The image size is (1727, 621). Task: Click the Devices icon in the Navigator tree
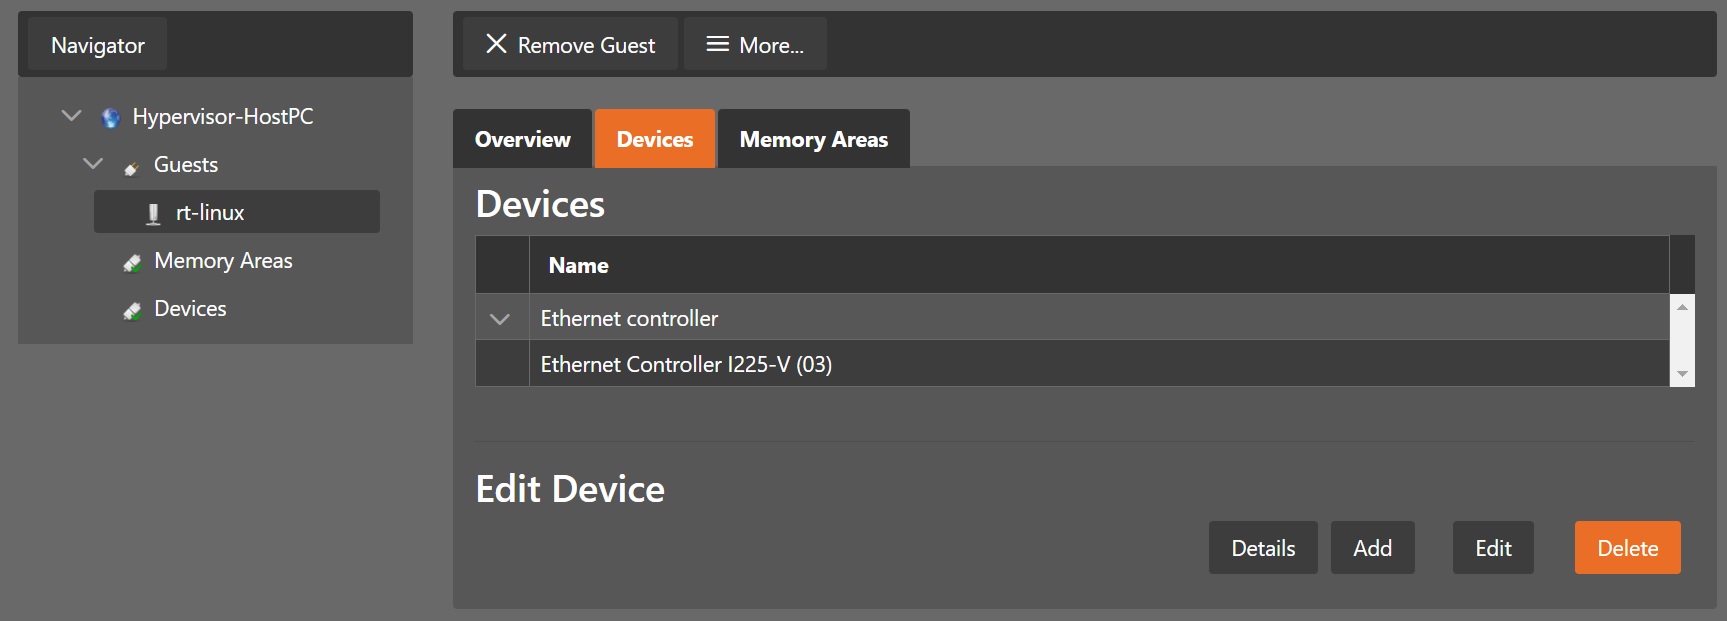[131, 309]
